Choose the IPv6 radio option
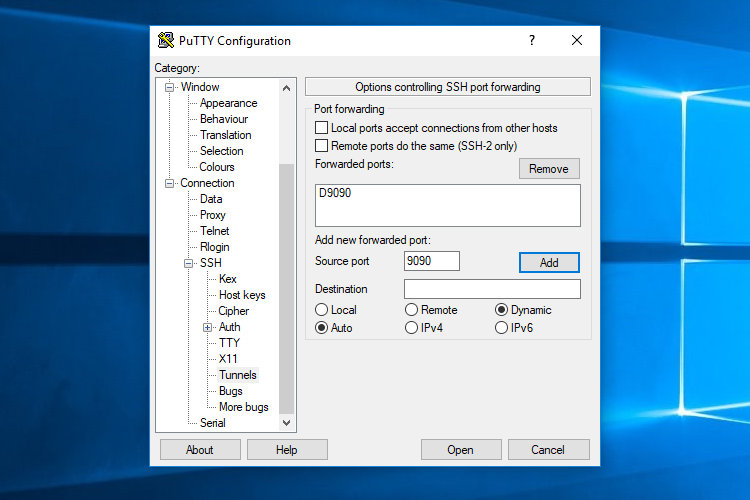The height and width of the screenshot is (500, 750). tap(502, 328)
